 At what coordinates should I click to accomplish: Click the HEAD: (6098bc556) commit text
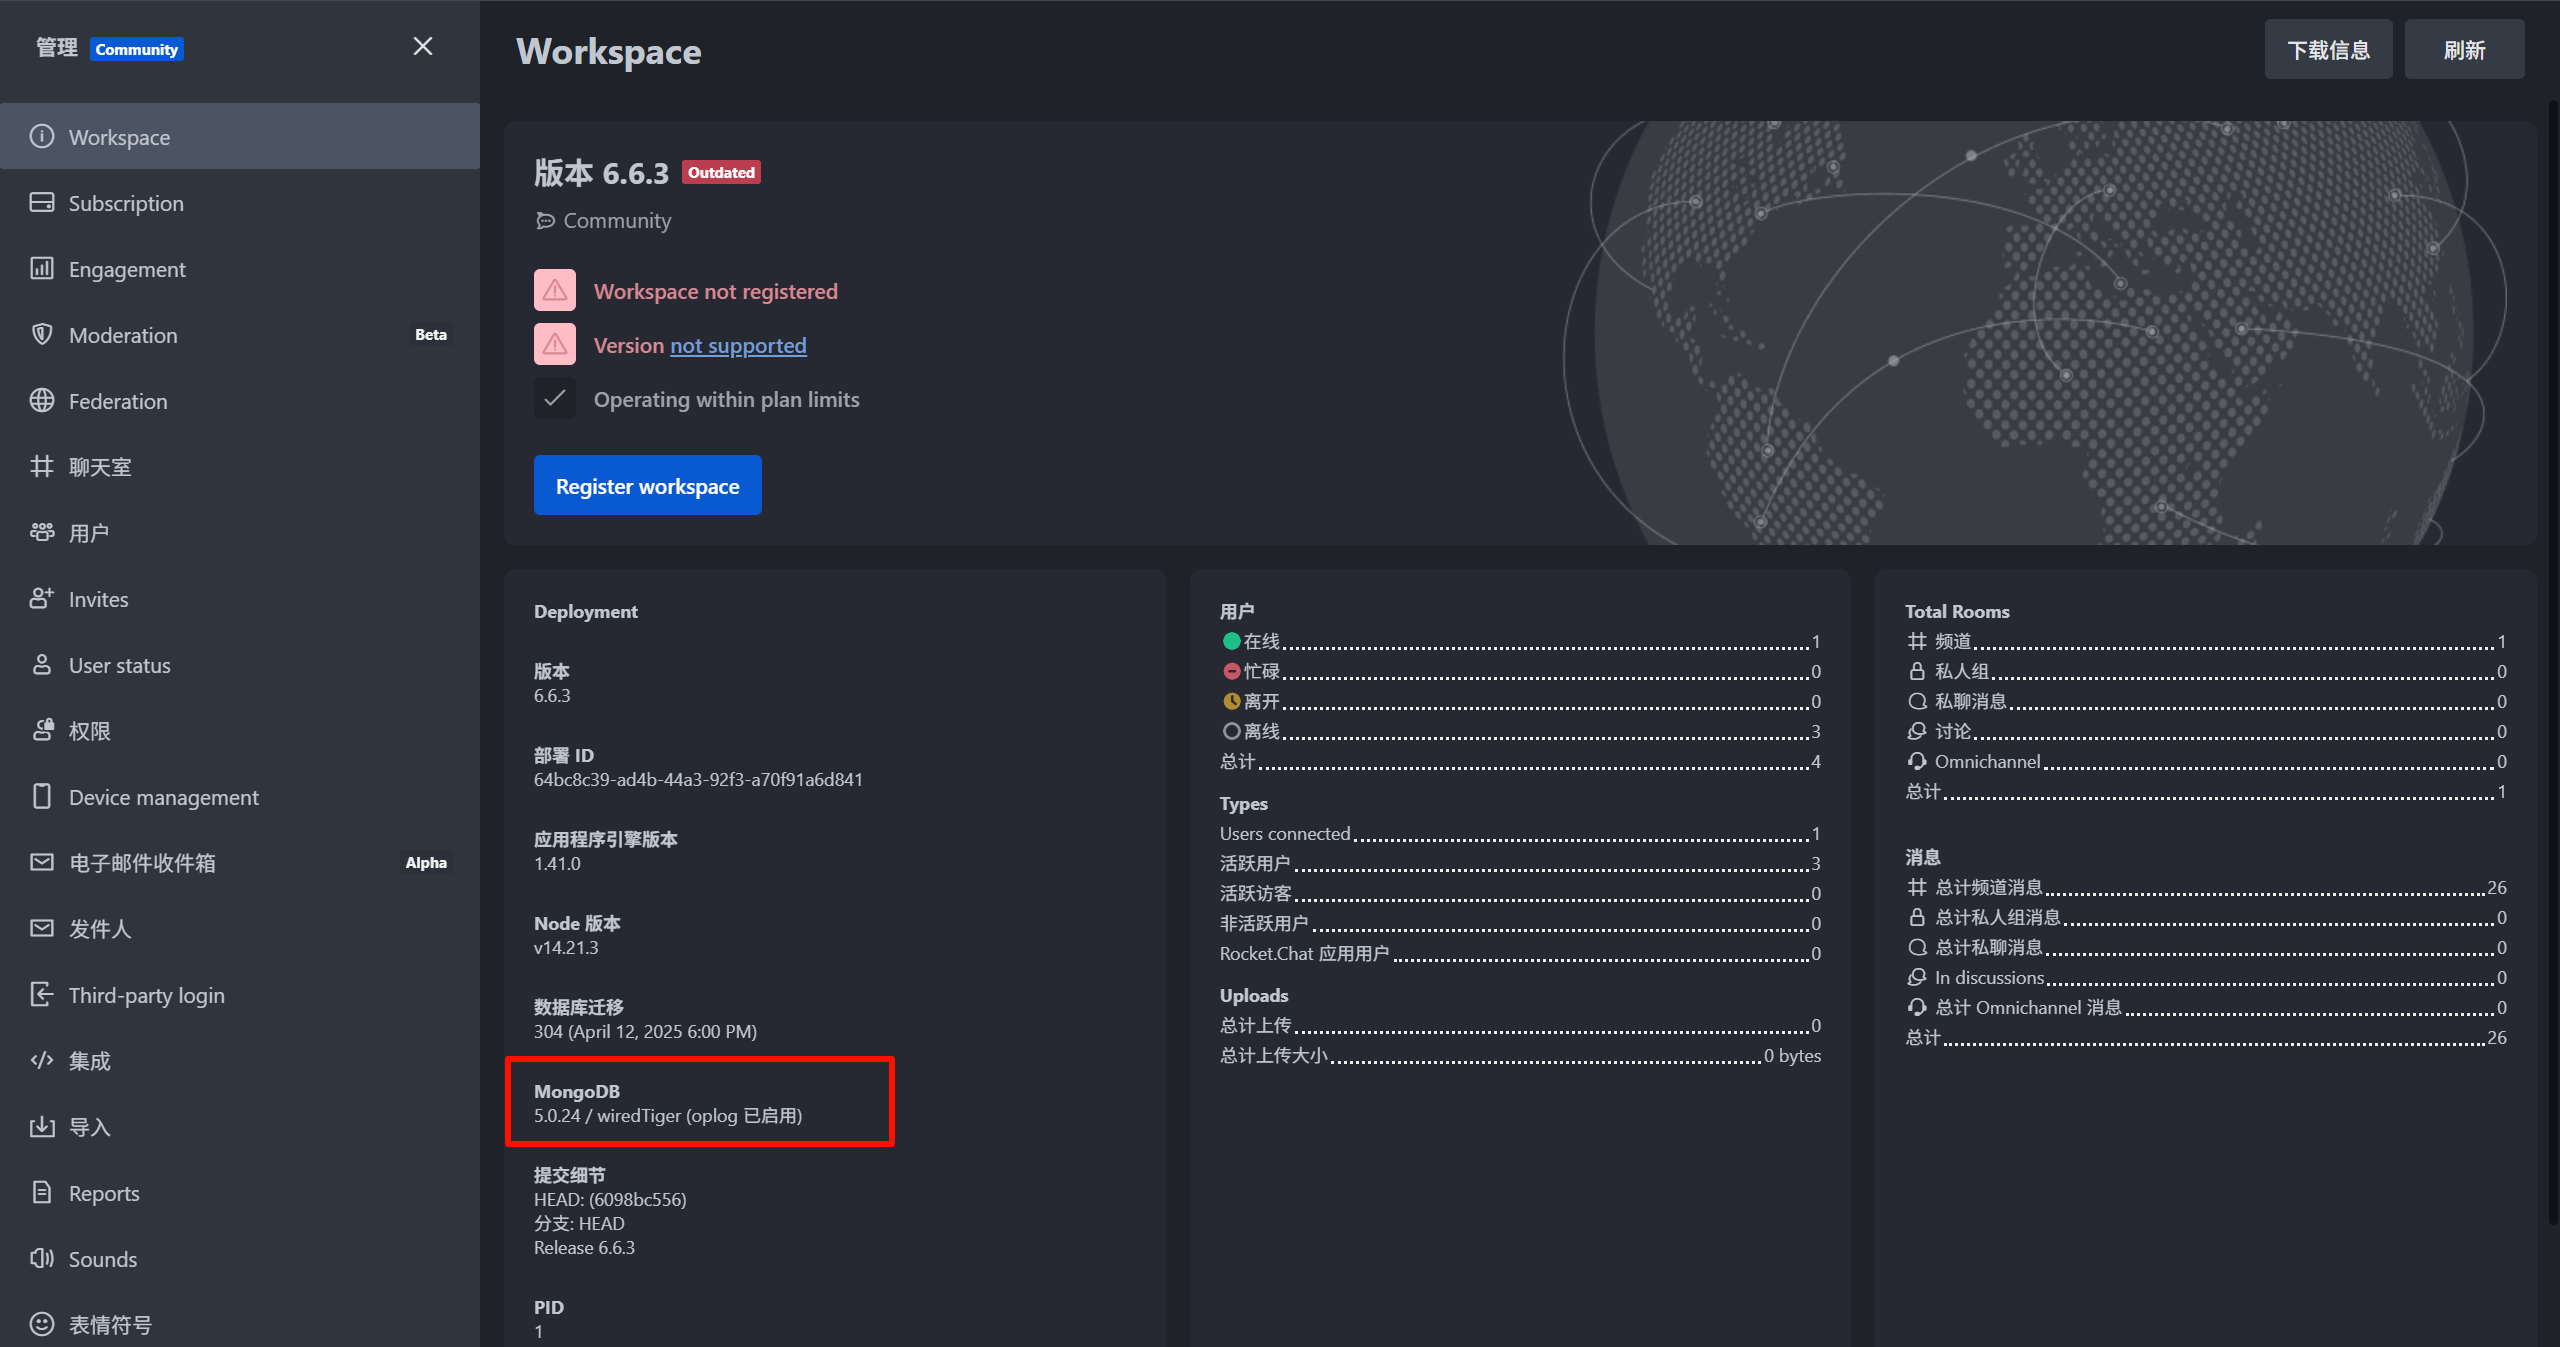coord(610,1199)
